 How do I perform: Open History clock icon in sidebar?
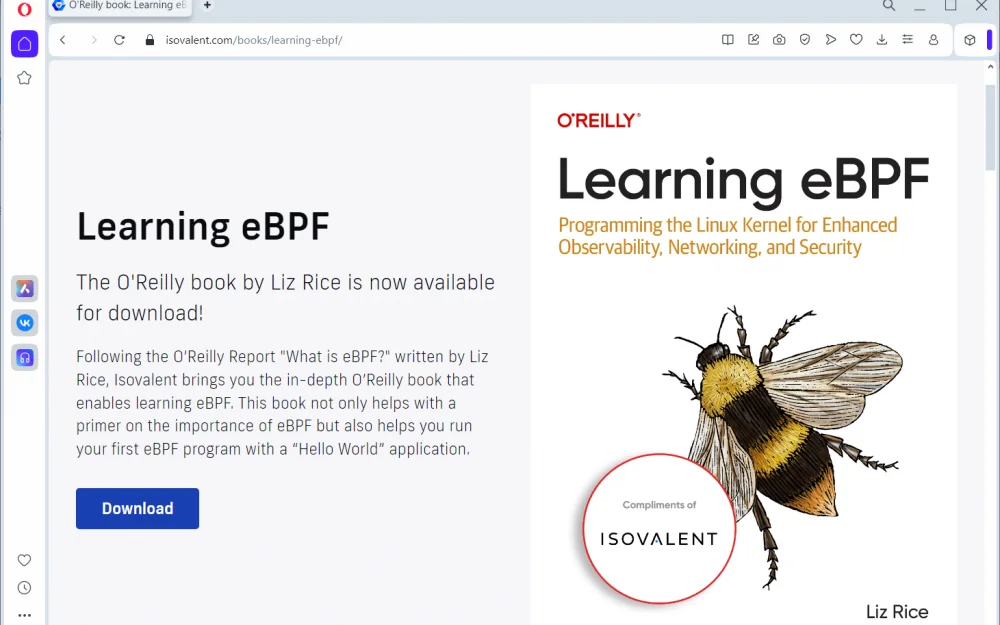point(24,588)
